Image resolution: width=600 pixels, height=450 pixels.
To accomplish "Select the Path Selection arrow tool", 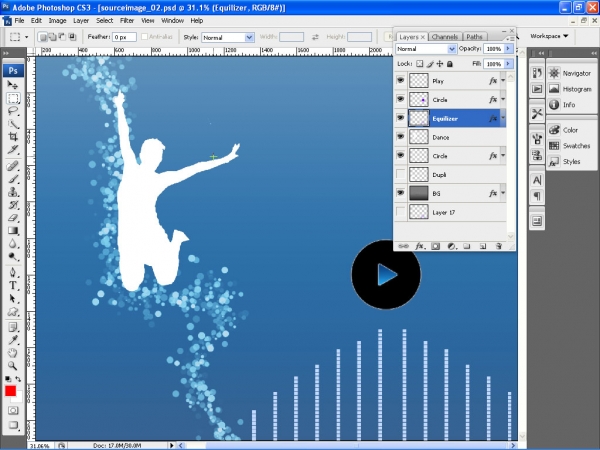I will tap(13, 298).
